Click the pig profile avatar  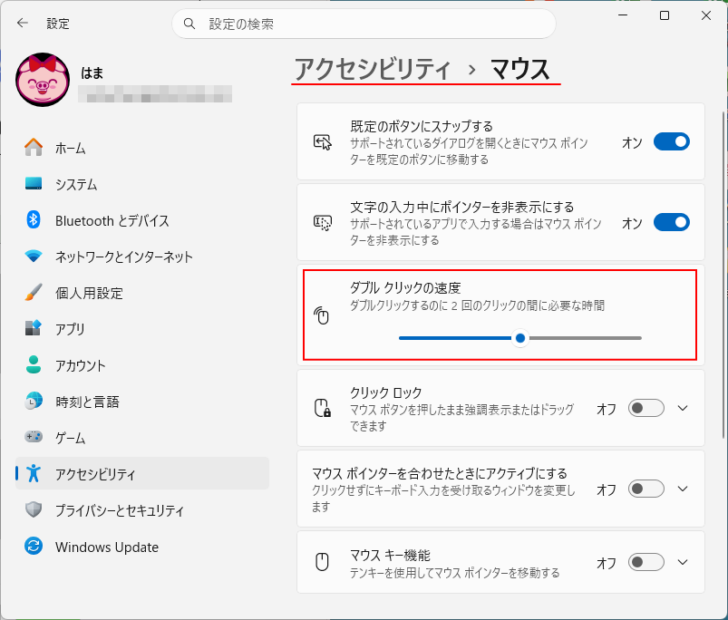[x=43, y=79]
